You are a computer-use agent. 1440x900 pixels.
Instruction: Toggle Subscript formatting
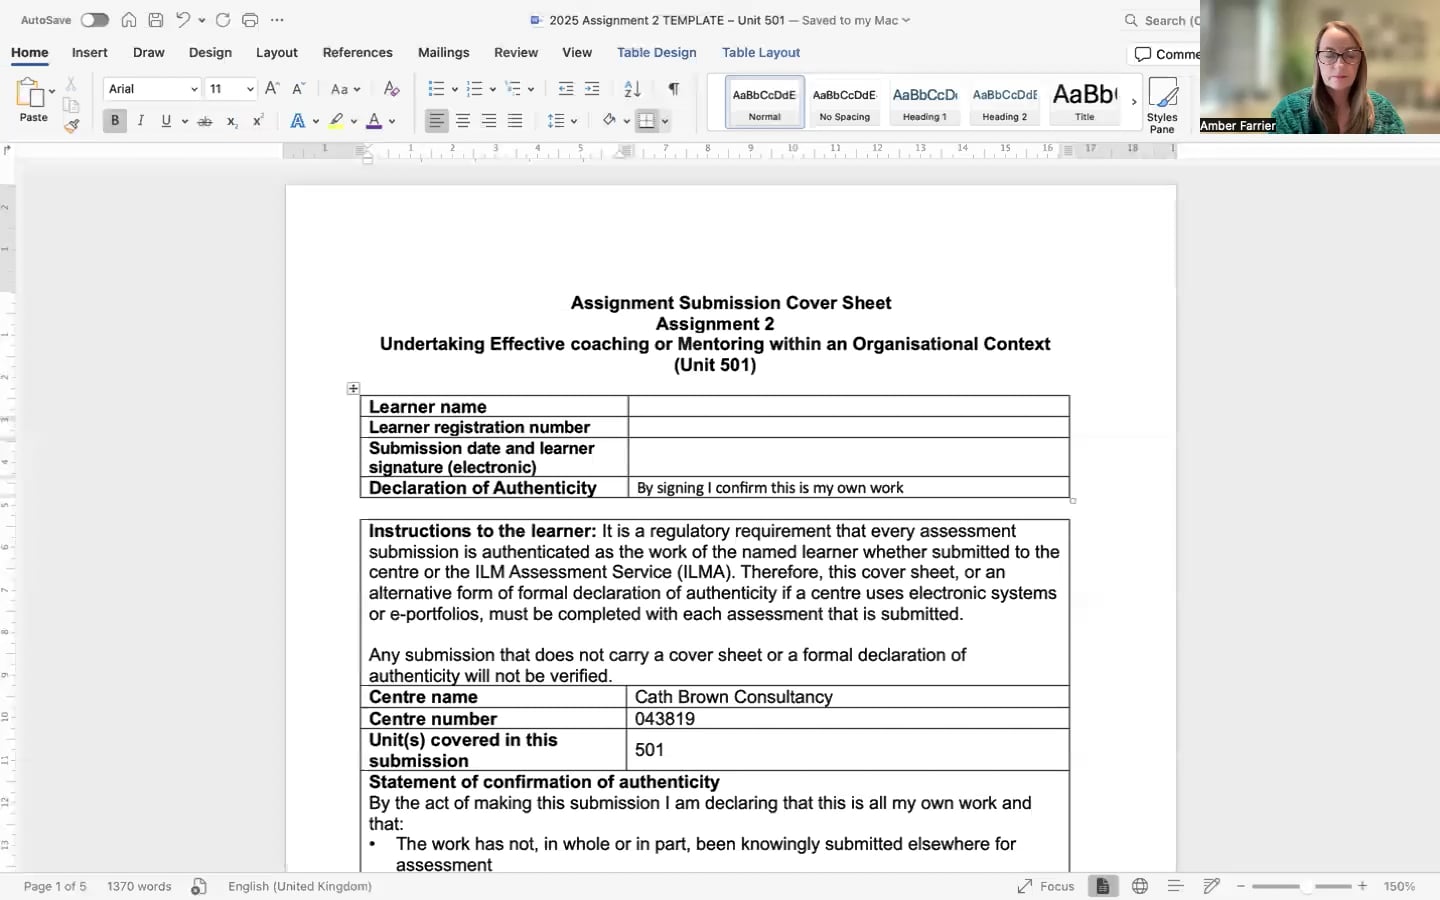click(x=232, y=121)
